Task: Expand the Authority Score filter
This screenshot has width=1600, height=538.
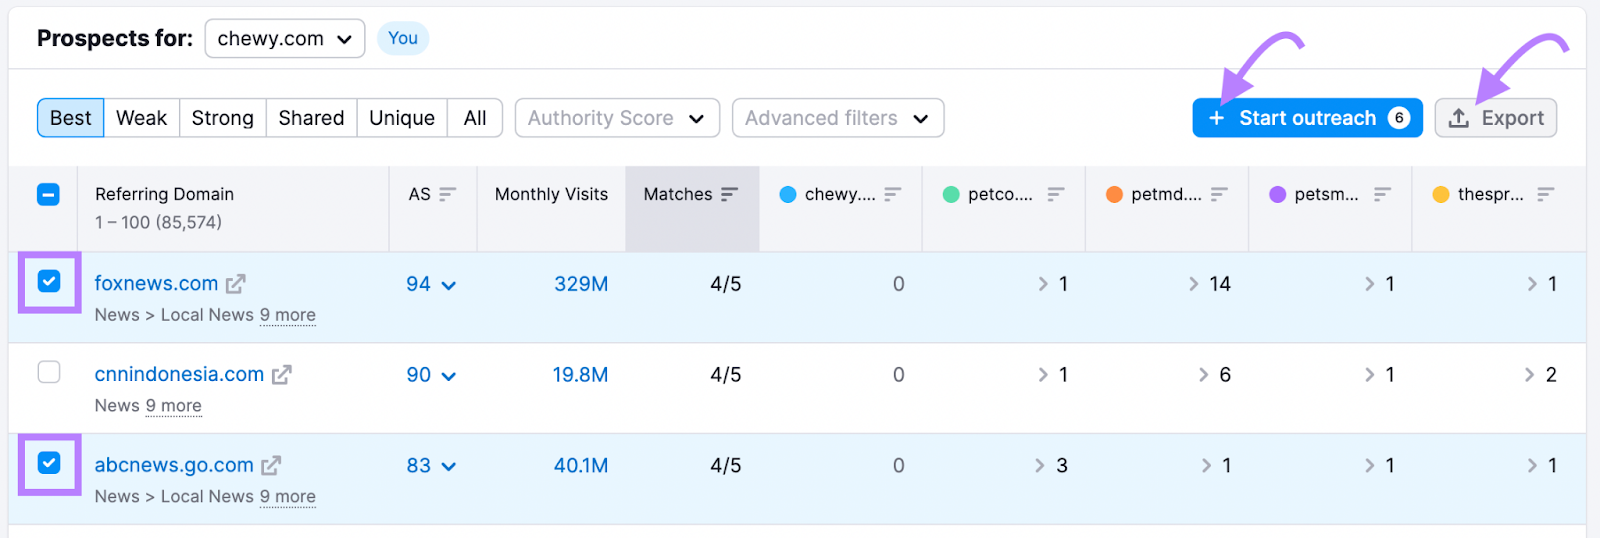Action: (x=616, y=118)
